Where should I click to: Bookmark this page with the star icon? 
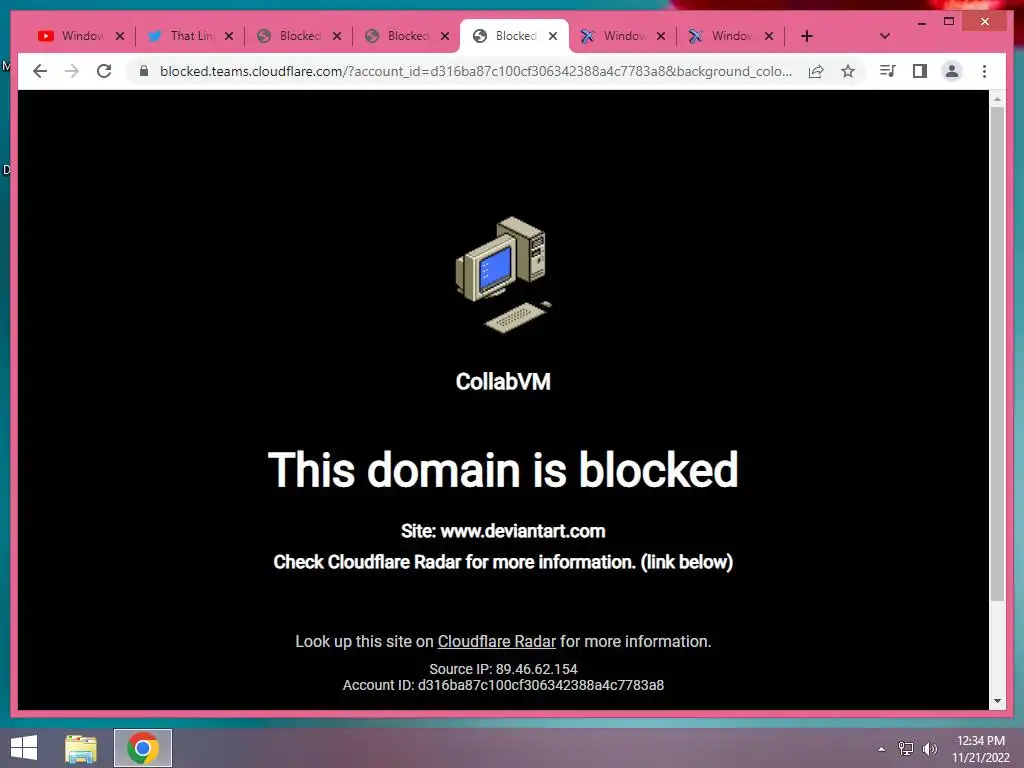[848, 71]
